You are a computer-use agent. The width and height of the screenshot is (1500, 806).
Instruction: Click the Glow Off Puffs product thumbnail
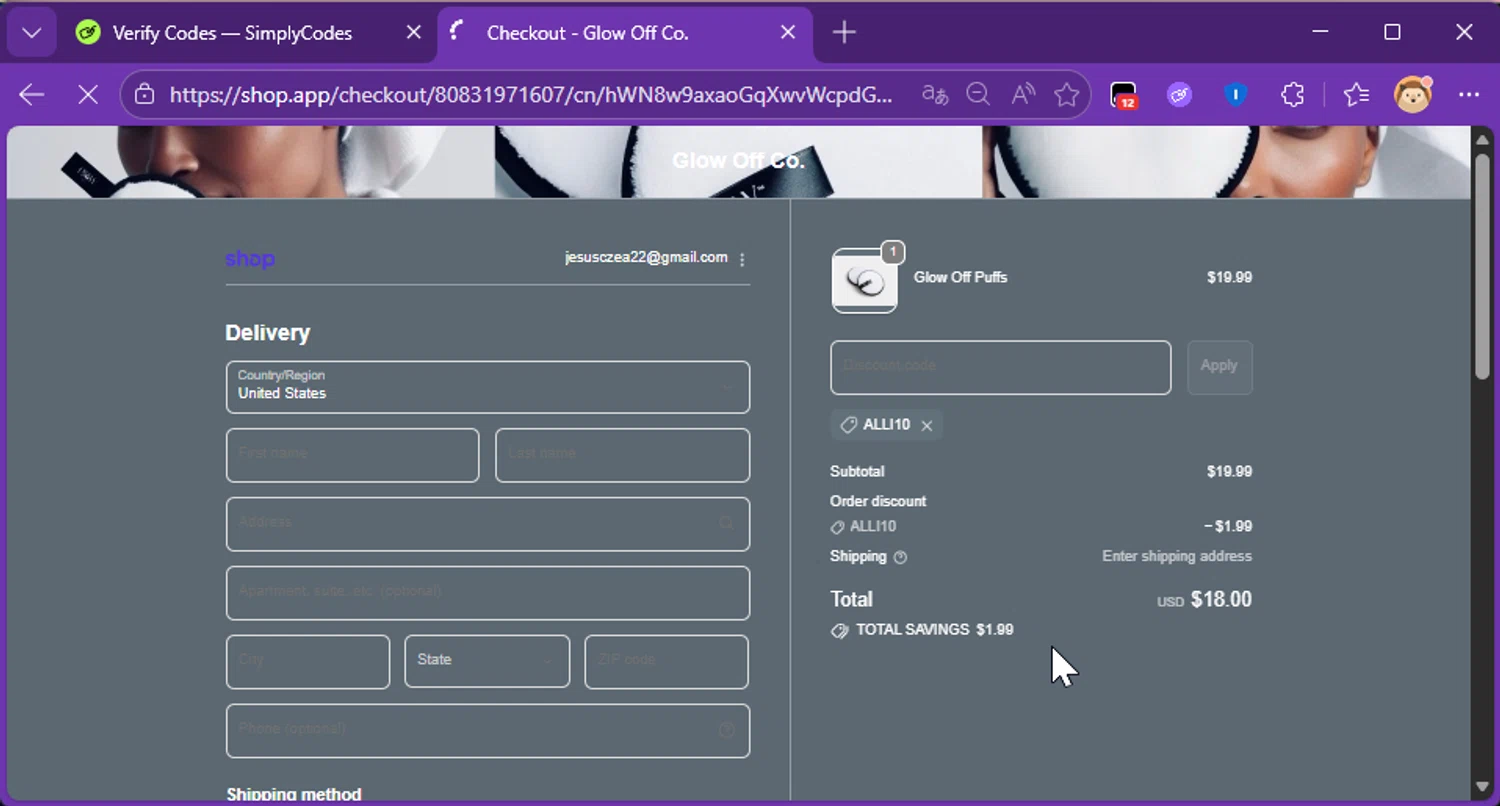(x=864, y=281)
